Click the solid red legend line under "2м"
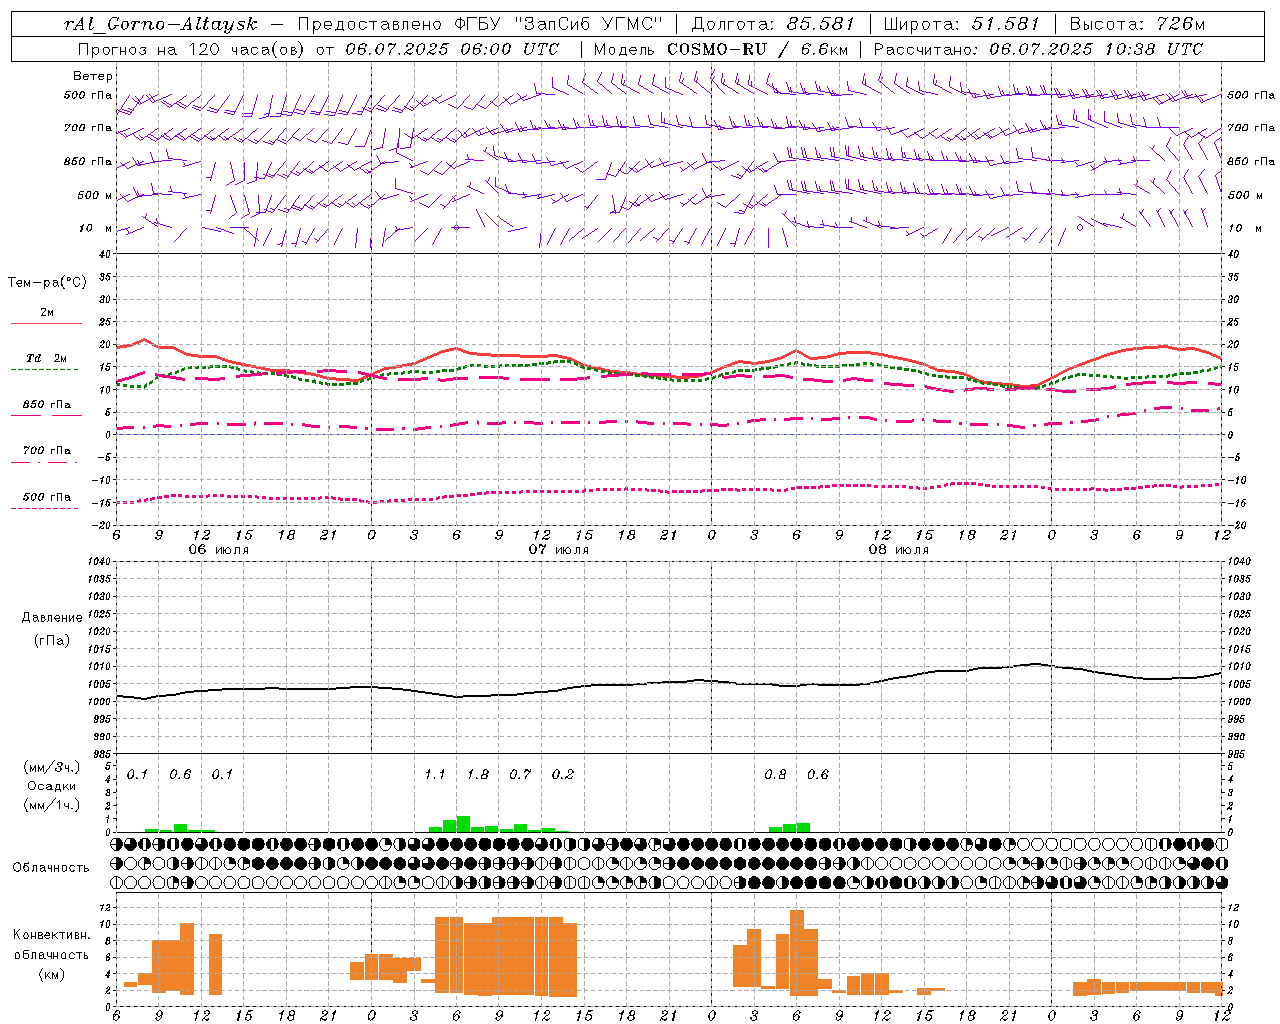 pyautogui.click(x=46, y=324)
